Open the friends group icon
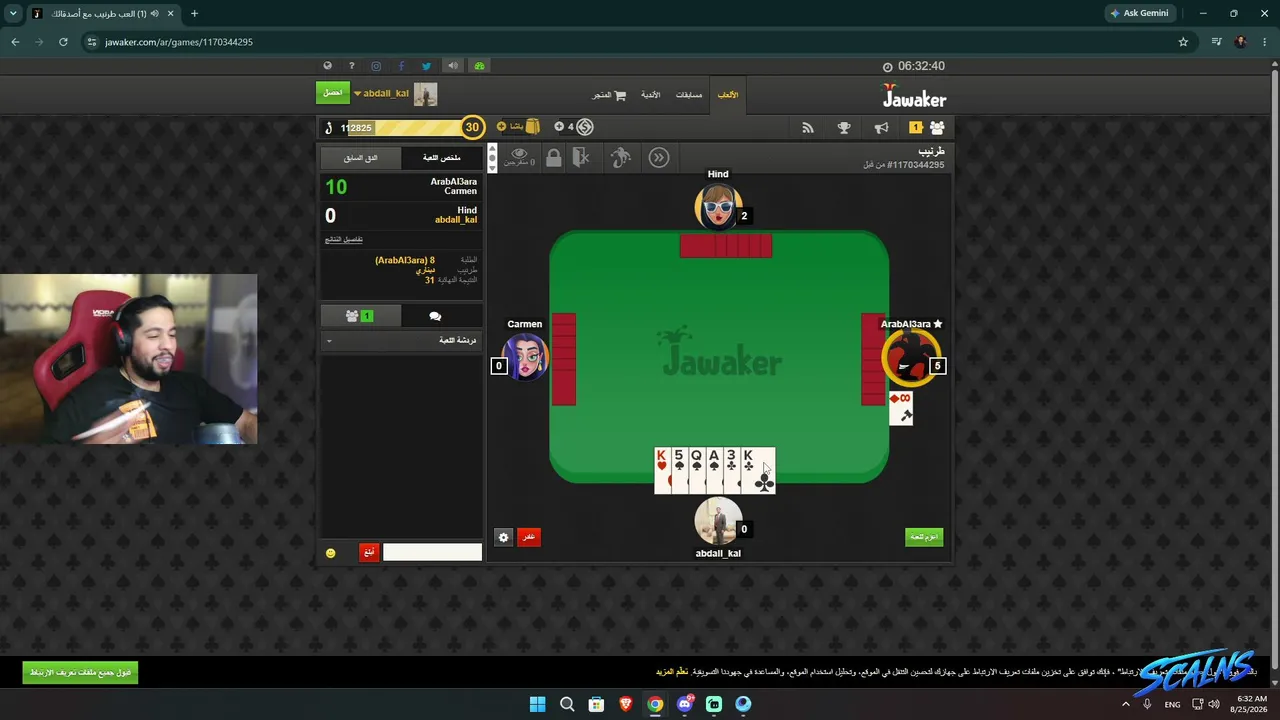The image size is (1280, 720). tap(937, 127)
